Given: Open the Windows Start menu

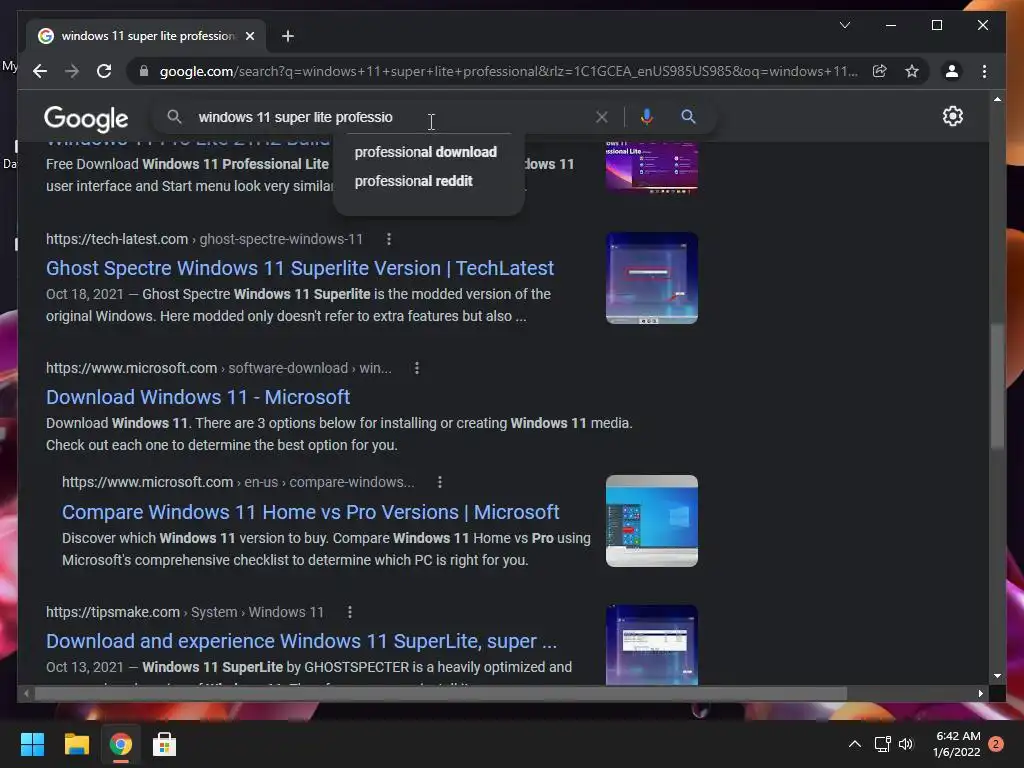Looking at the screenshot, I should coord(32,744).
